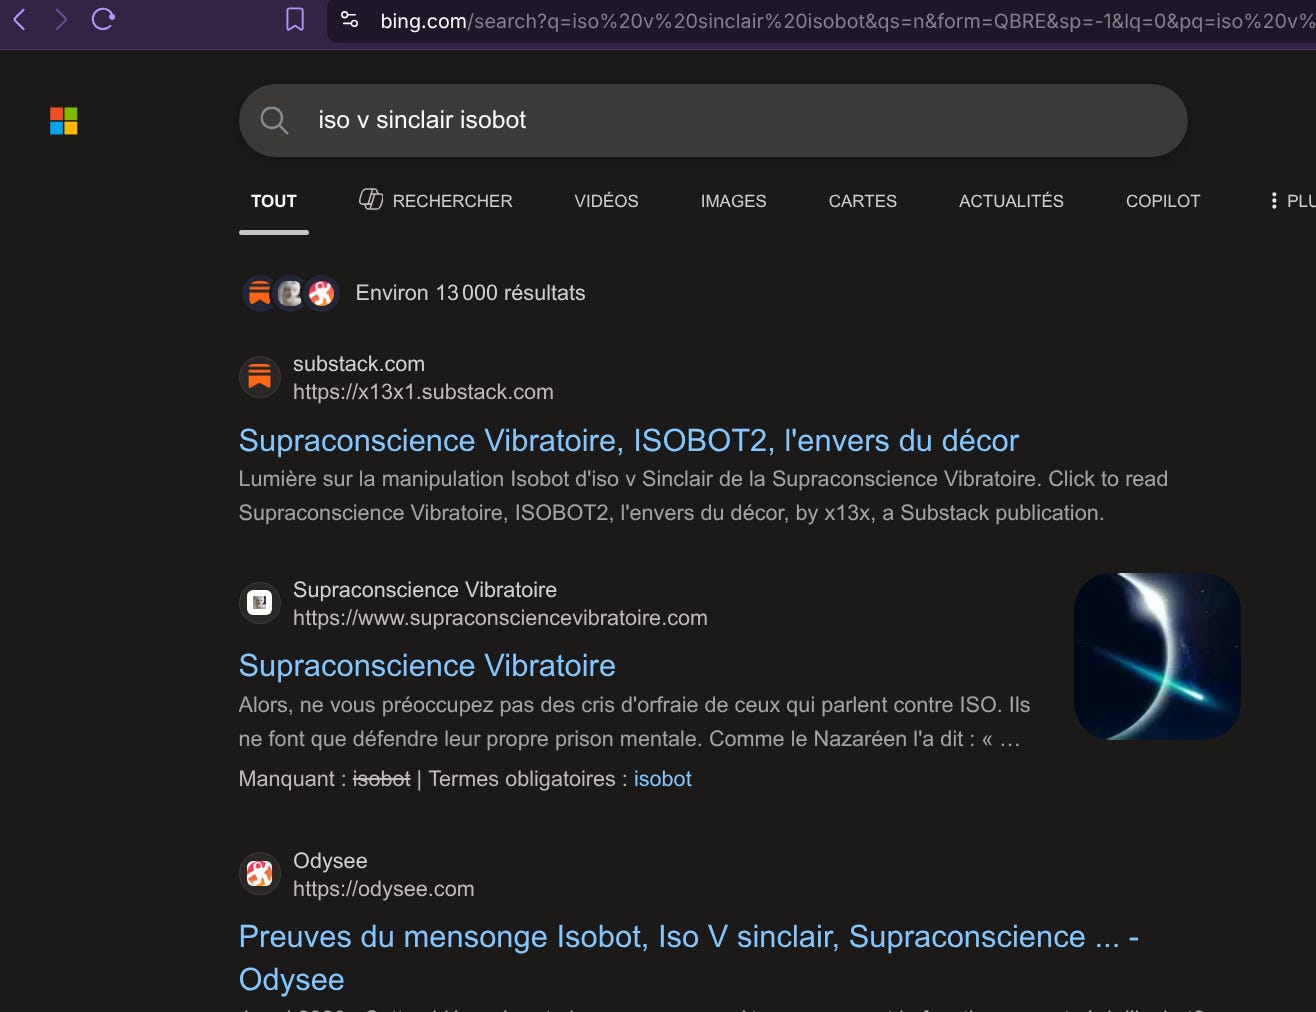The width and height of the screenshot is (1316, 1012).
Task: Click the magnifying glass search icon
Action: 274,121
